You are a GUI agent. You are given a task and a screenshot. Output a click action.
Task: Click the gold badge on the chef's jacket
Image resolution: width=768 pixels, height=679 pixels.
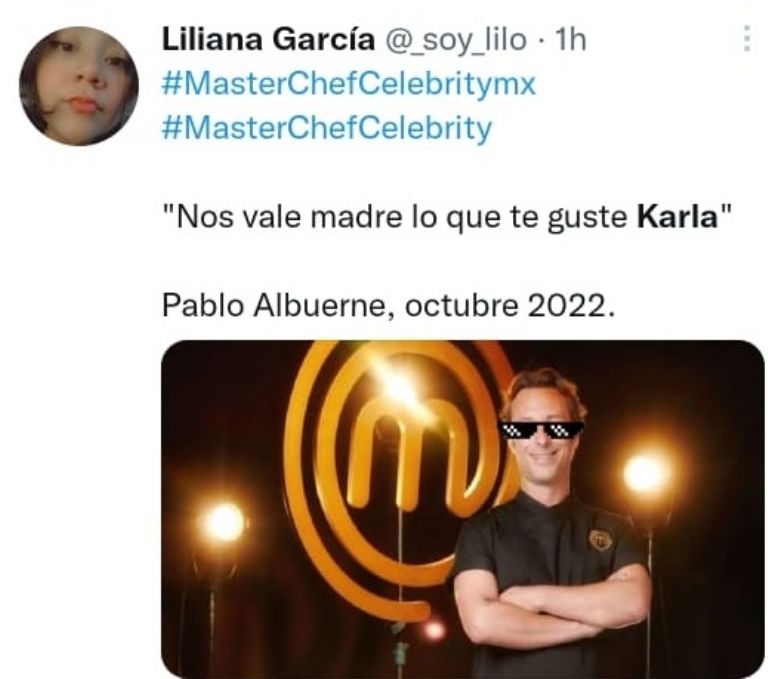(598, 539)
